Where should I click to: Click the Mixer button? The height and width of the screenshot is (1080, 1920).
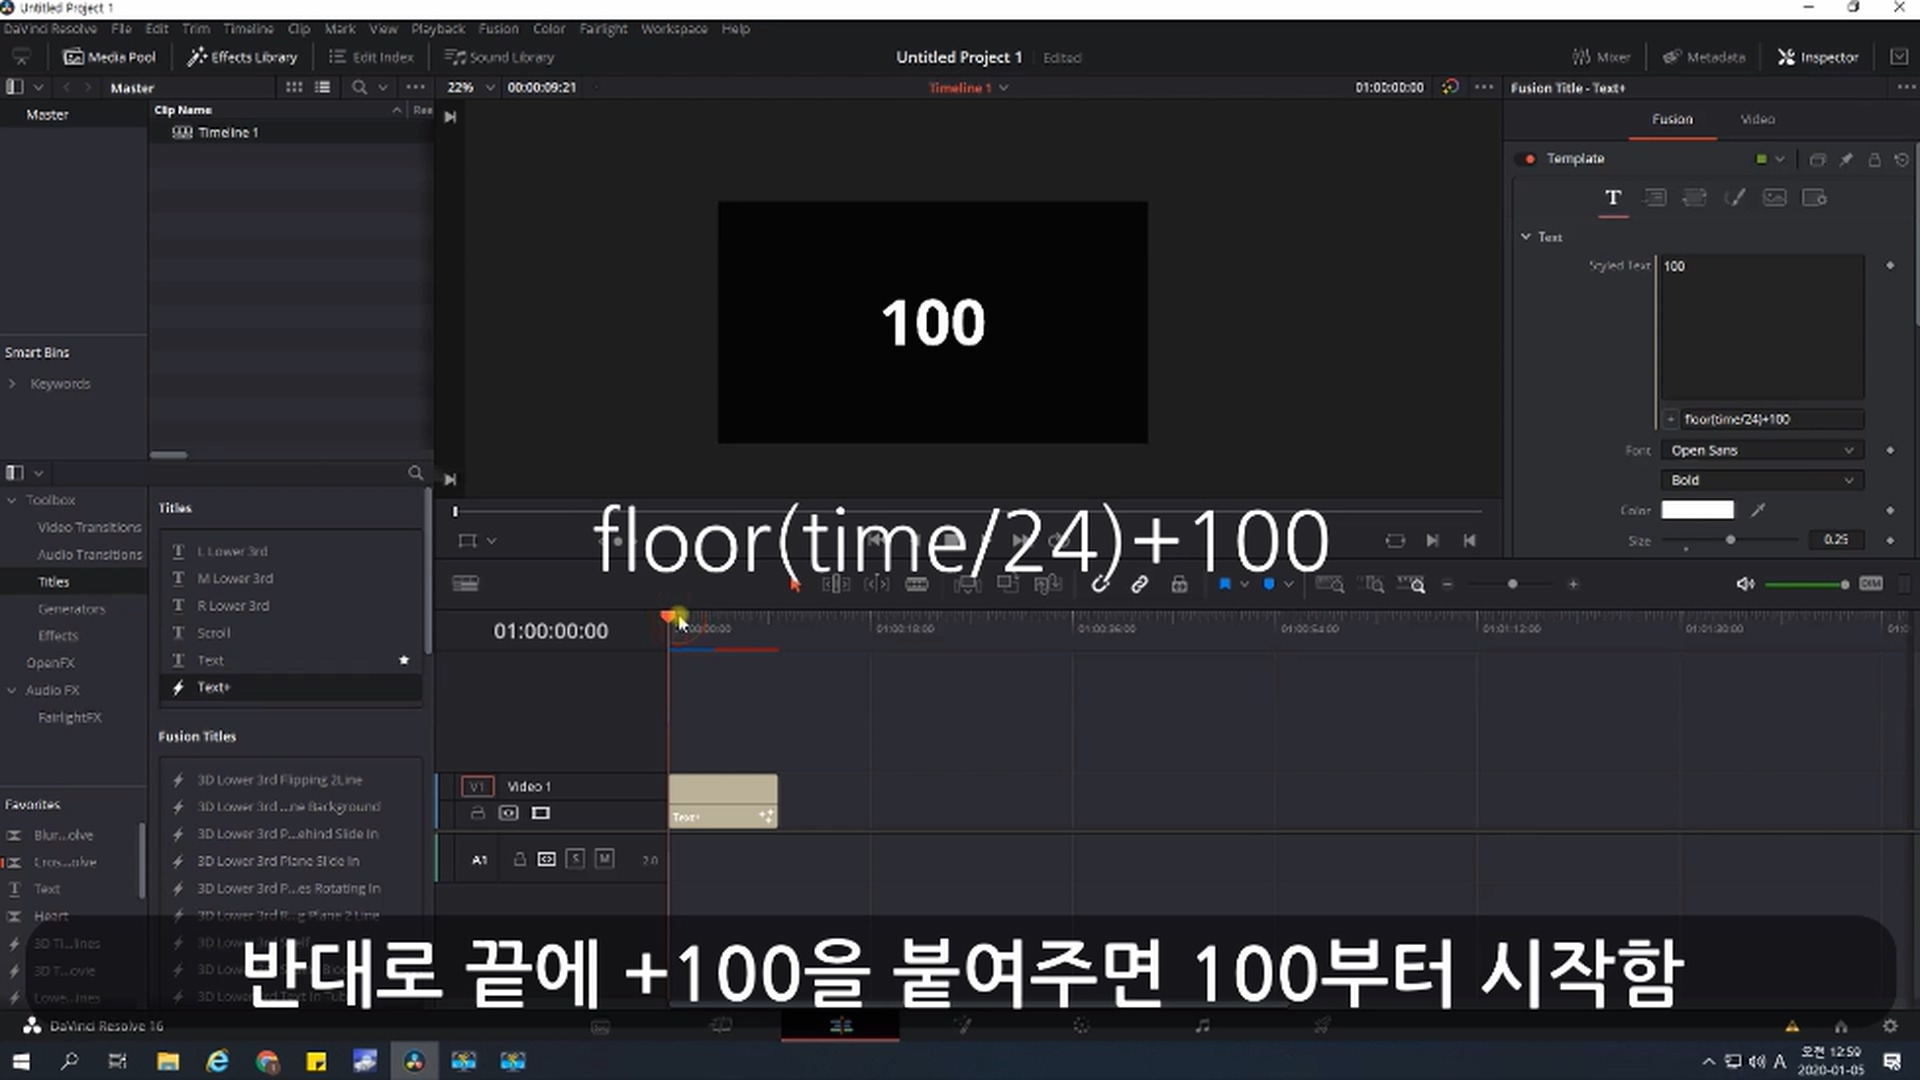click(1601, 57)
